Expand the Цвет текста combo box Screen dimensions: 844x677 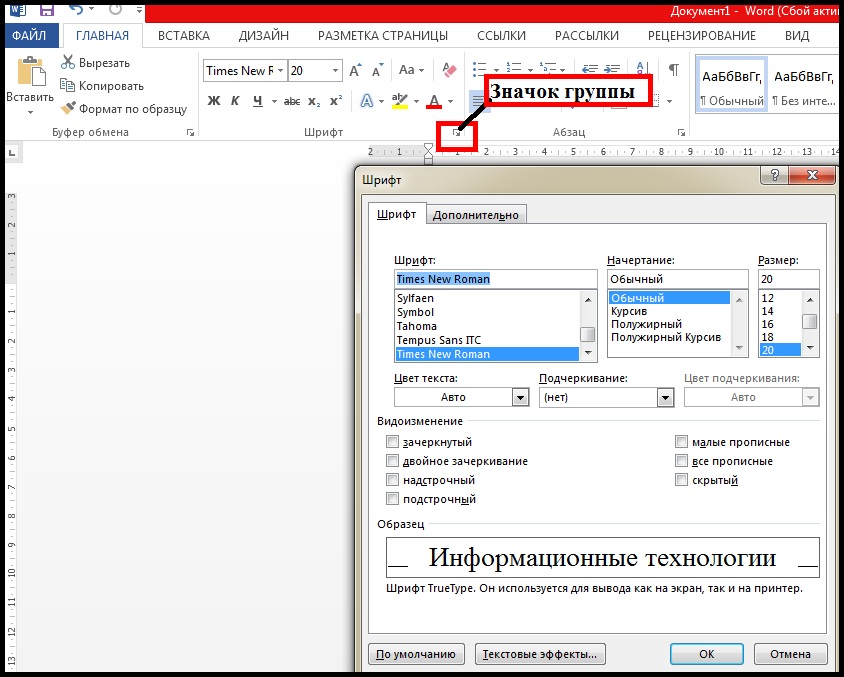pos(520,398)
